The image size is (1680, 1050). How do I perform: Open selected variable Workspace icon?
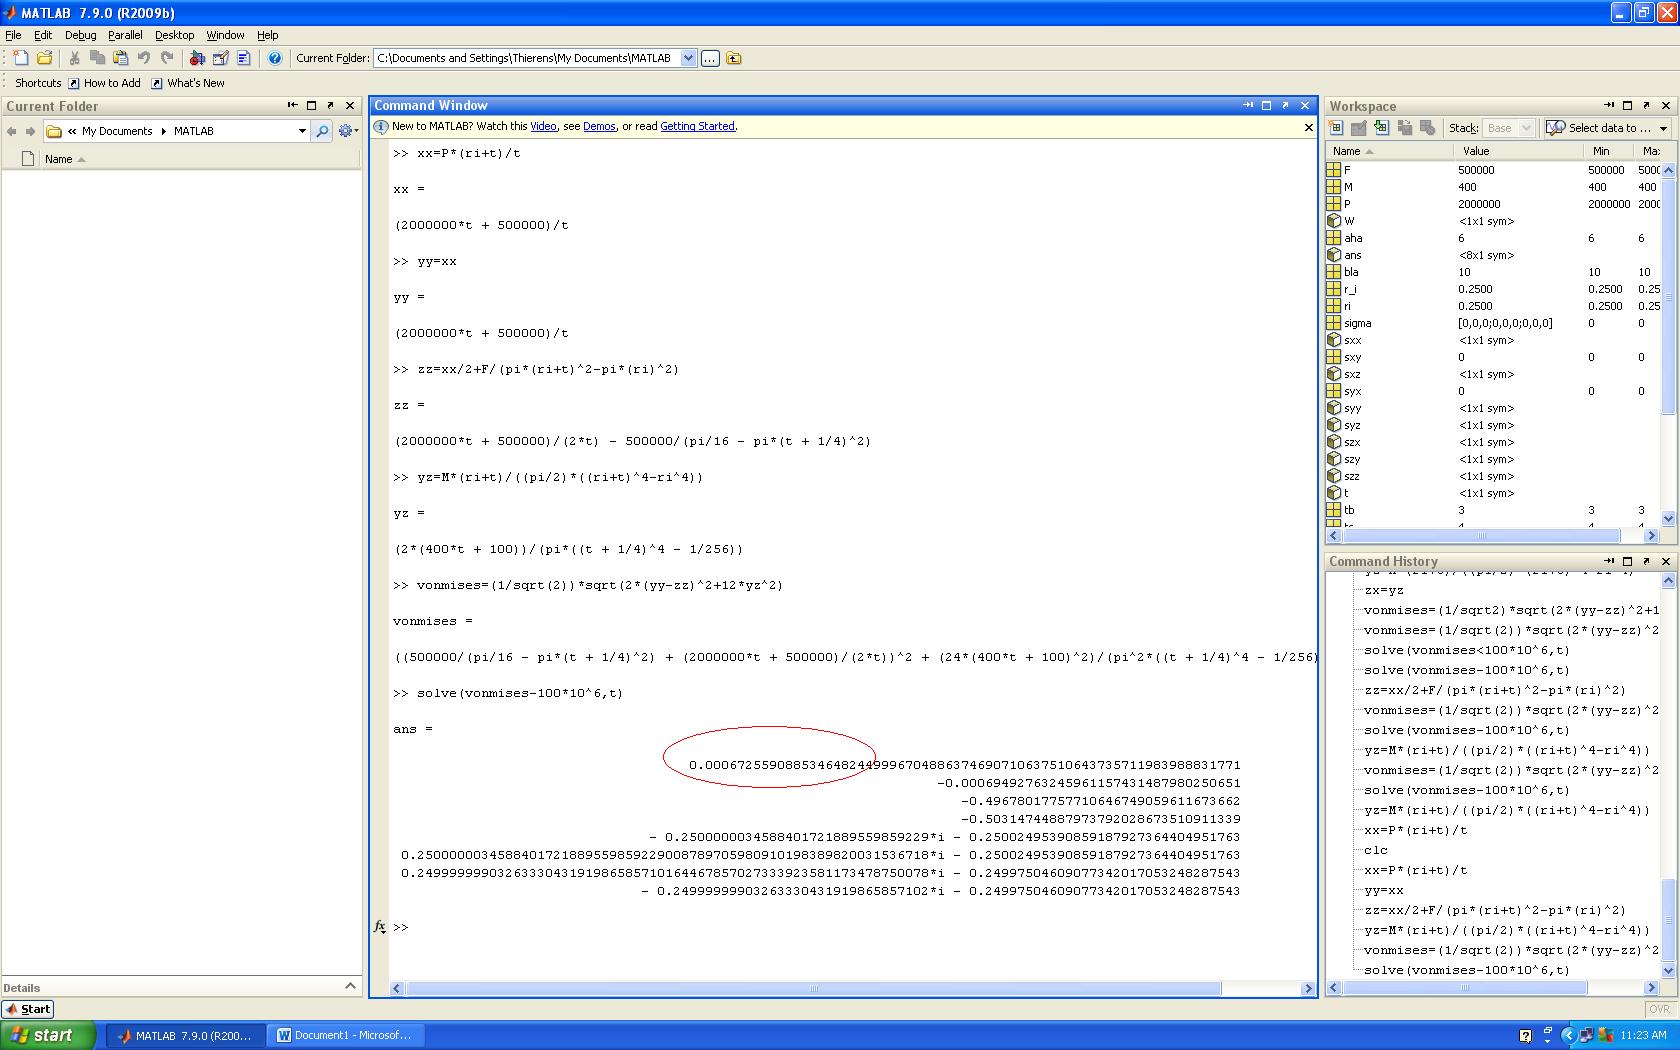[1358, 128]
